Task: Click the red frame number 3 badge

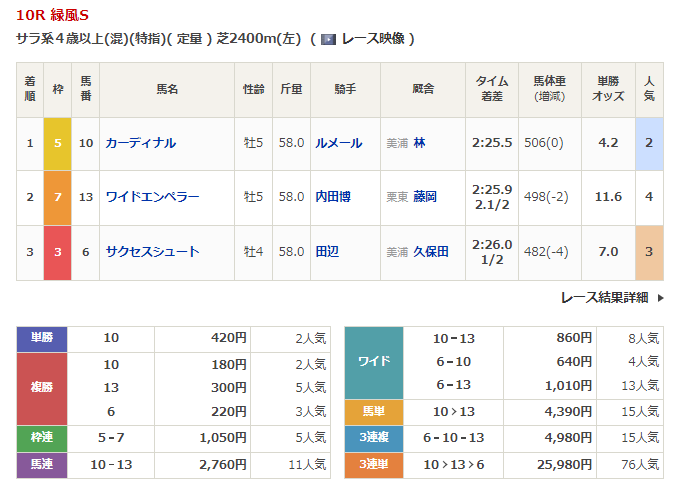Action: [x=57, y=252]
